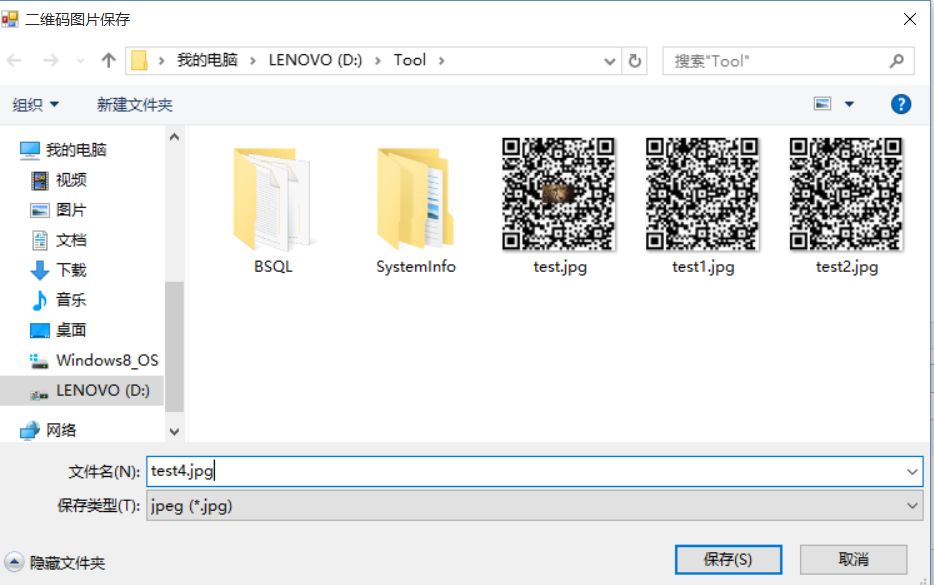Close the 二维码图片保存 dialog
Viewport: 934px width, 585px height.
(x=910, y=19)
